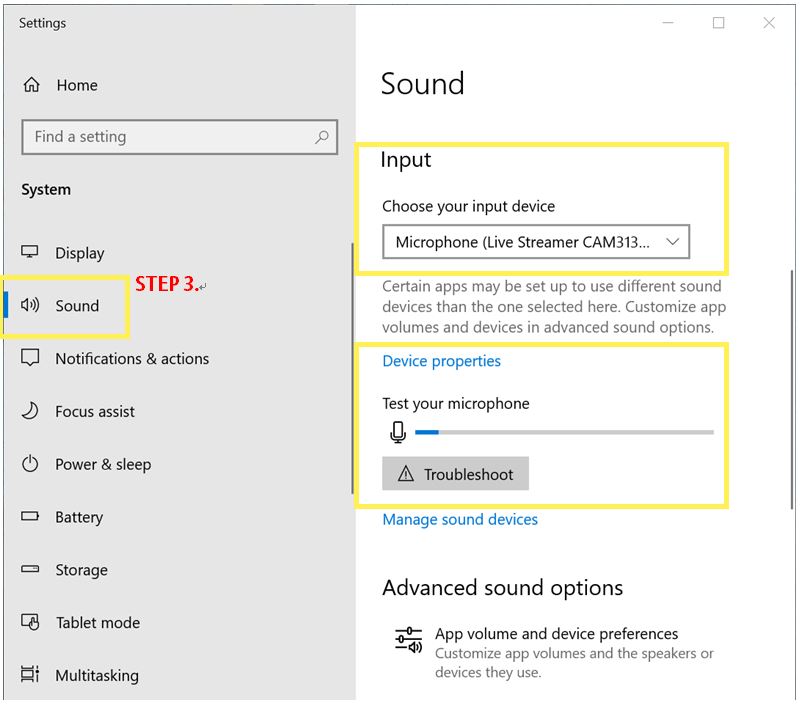Click the Advanced sound options heading
Screen dimensions: 801x709
click(503, 588)
